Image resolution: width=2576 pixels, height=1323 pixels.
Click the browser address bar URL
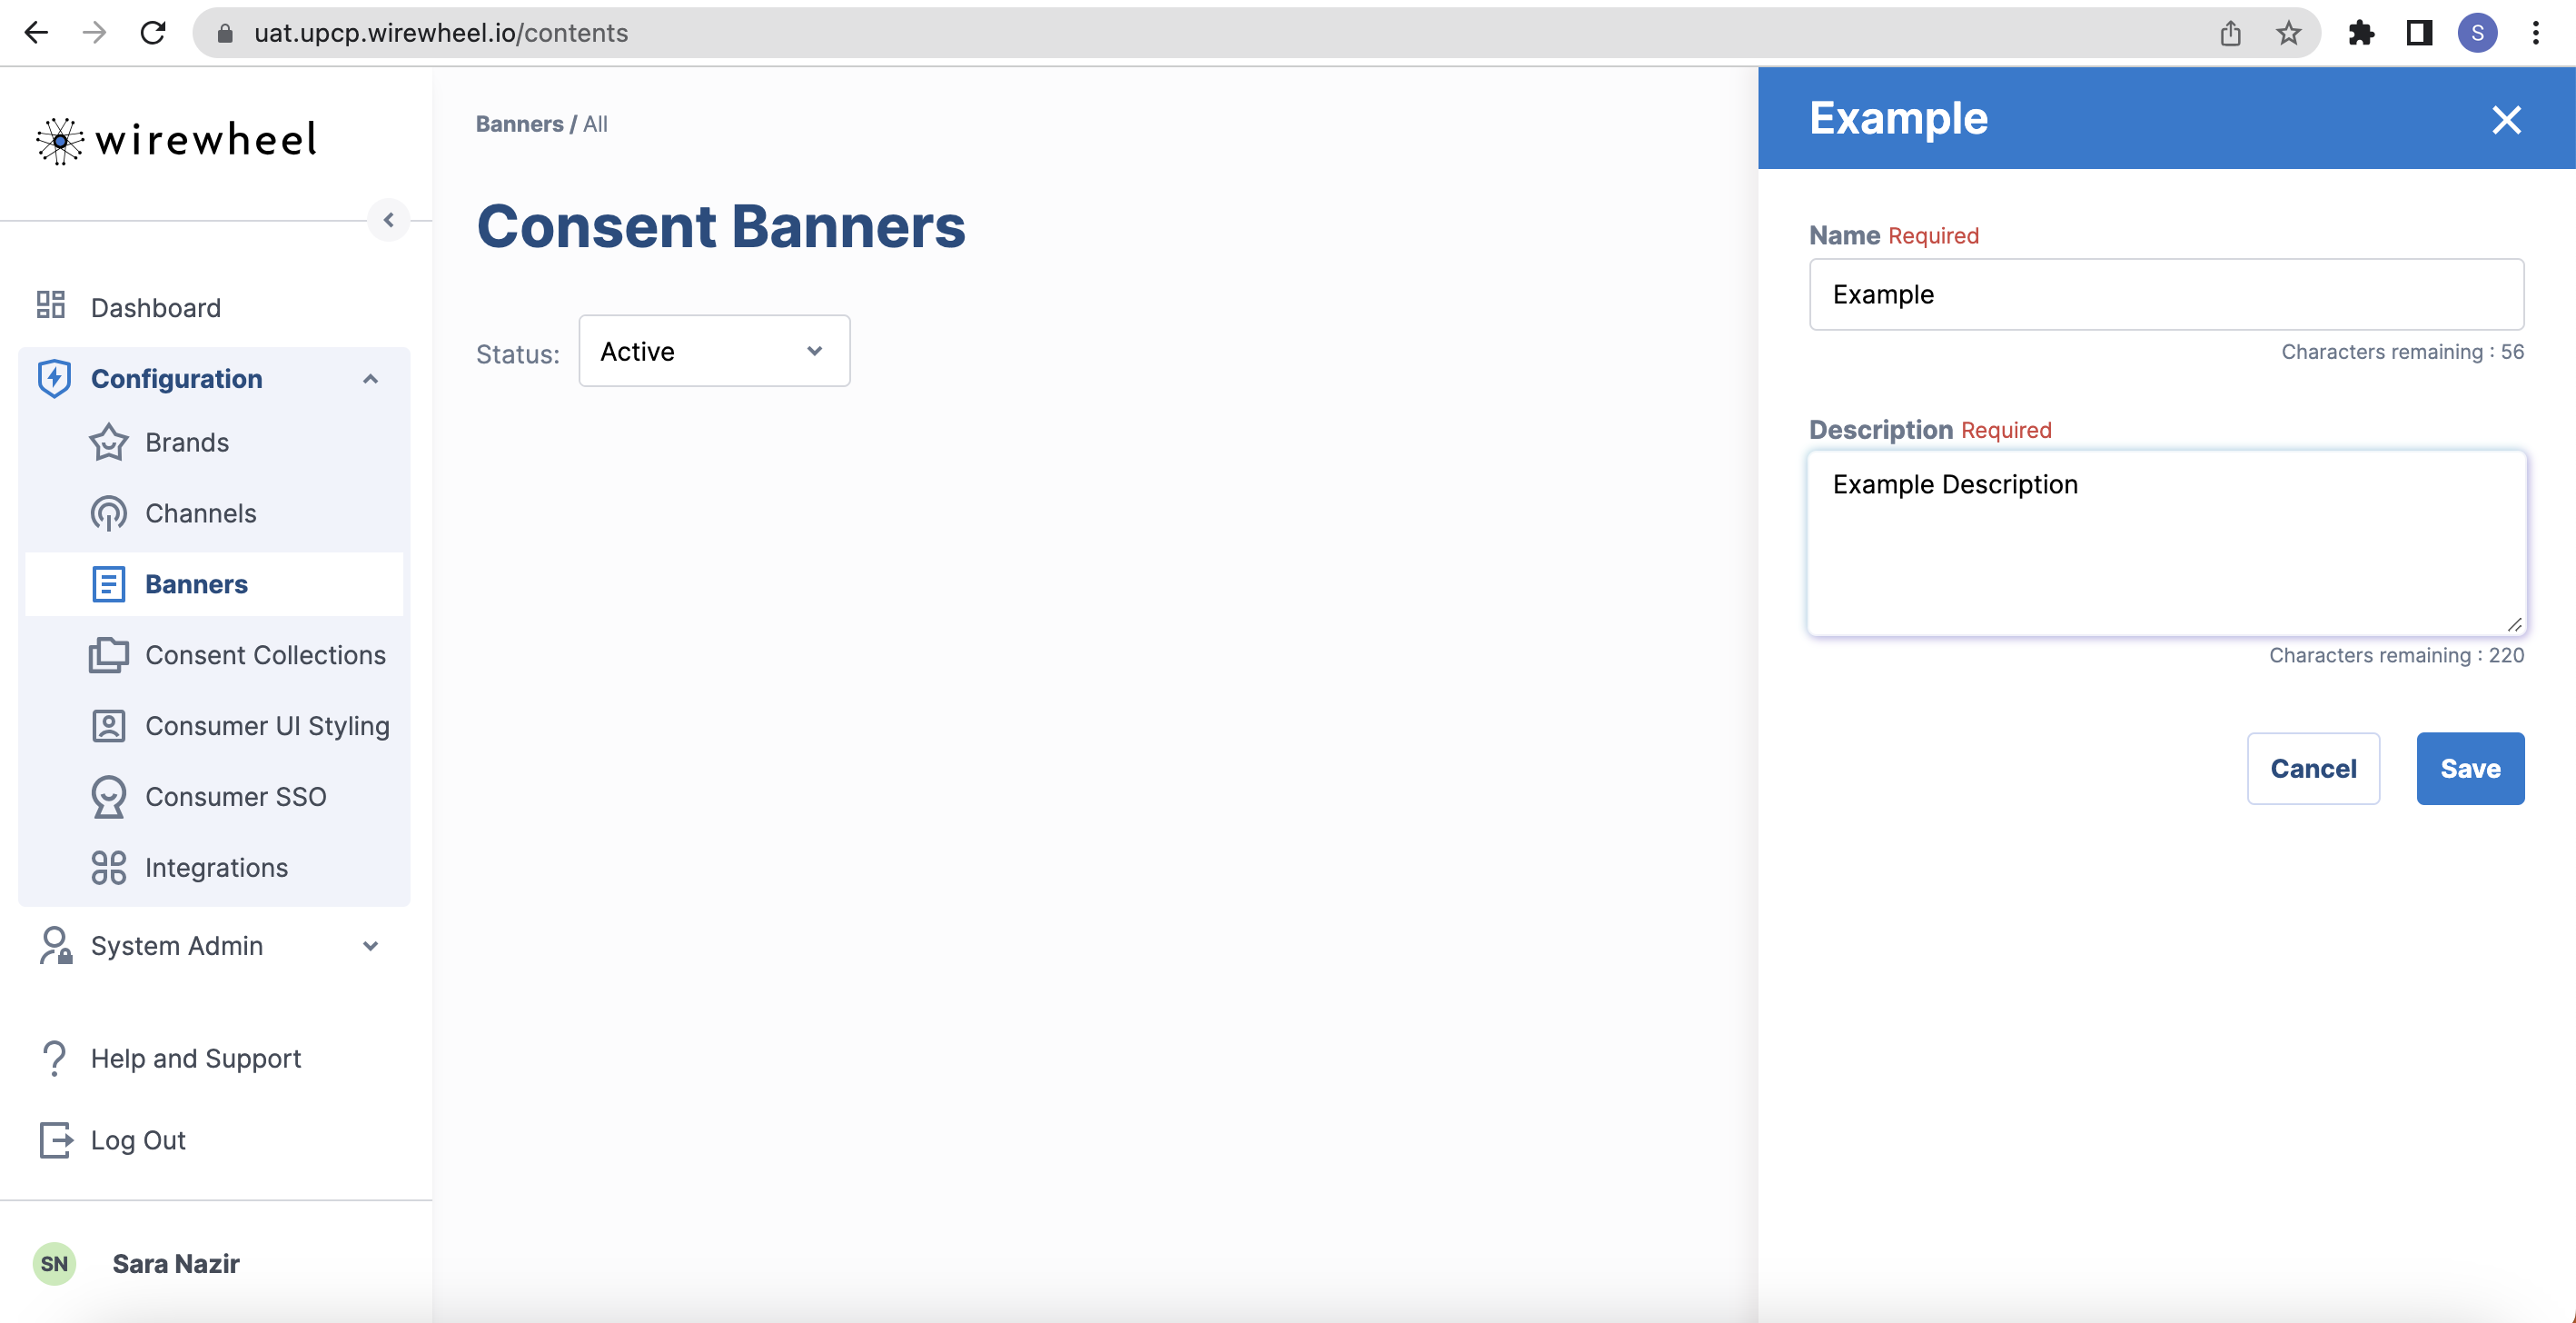coord(441,33)
